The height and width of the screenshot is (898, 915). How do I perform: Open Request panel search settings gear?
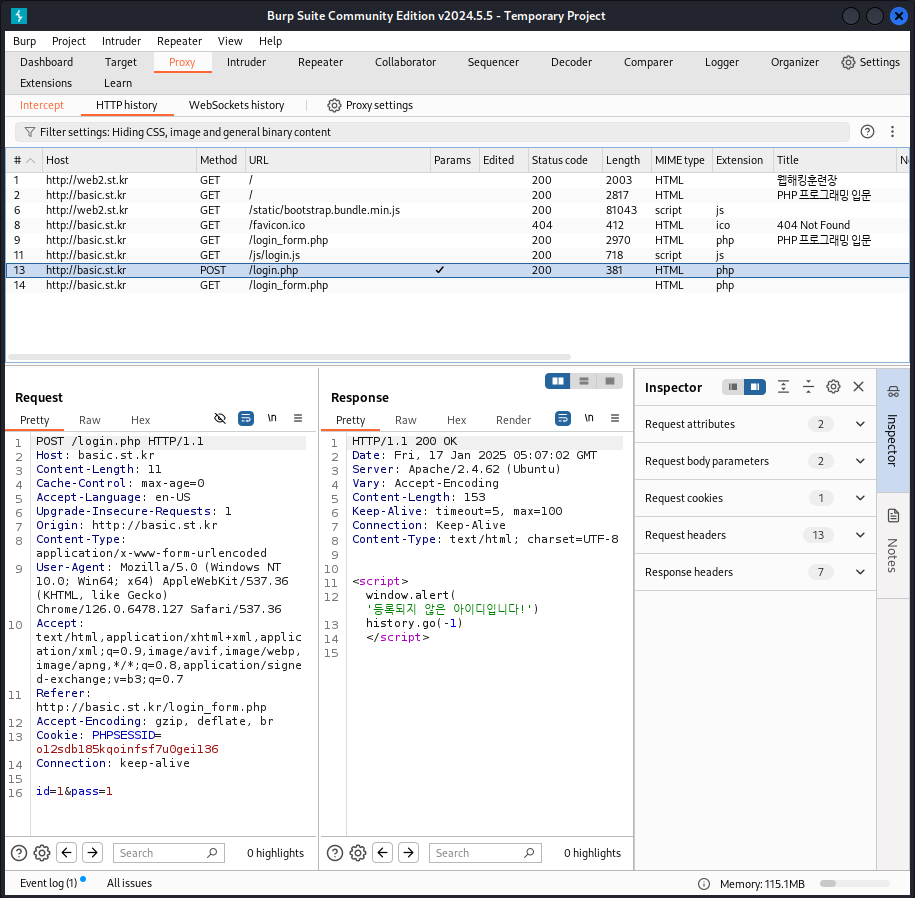tap(42, 853)
